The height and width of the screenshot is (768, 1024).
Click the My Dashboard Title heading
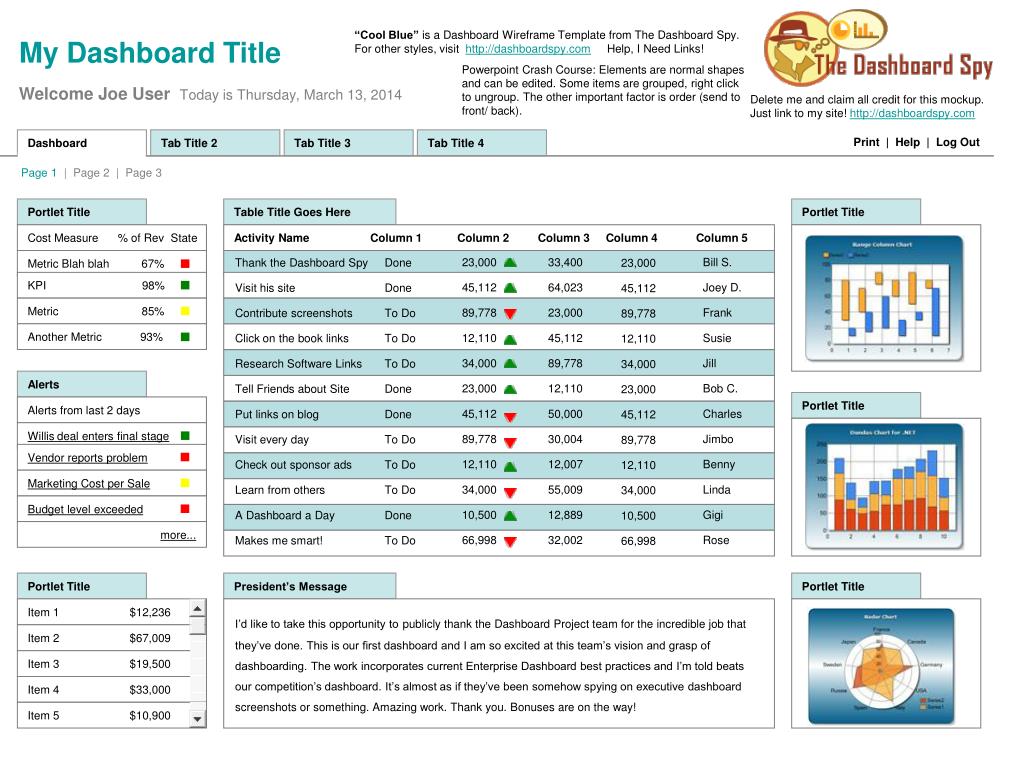(150, 54)
